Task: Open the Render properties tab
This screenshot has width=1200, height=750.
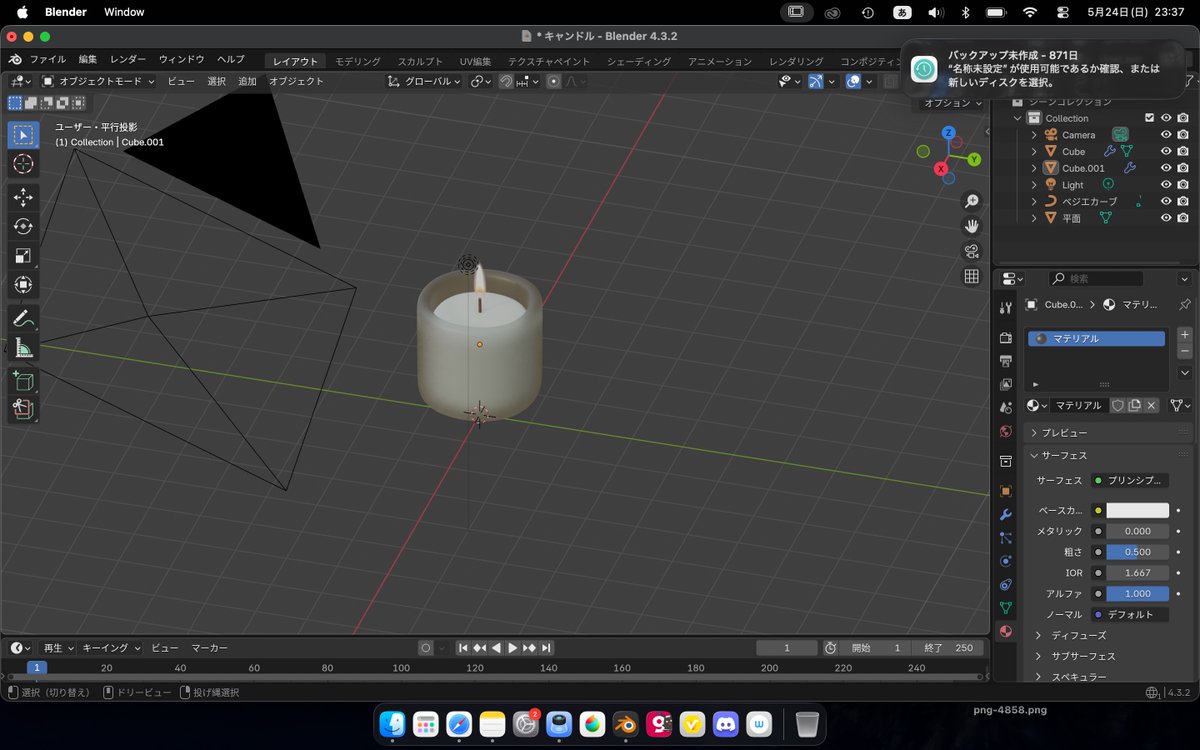Action: 1006,338
